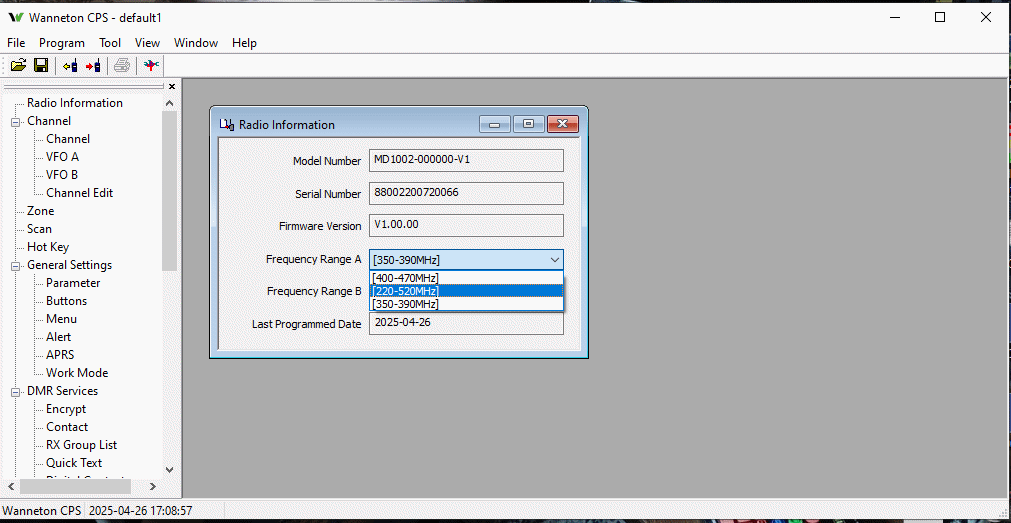
Task: Open the APRS tree item
Action: [60, 355]
